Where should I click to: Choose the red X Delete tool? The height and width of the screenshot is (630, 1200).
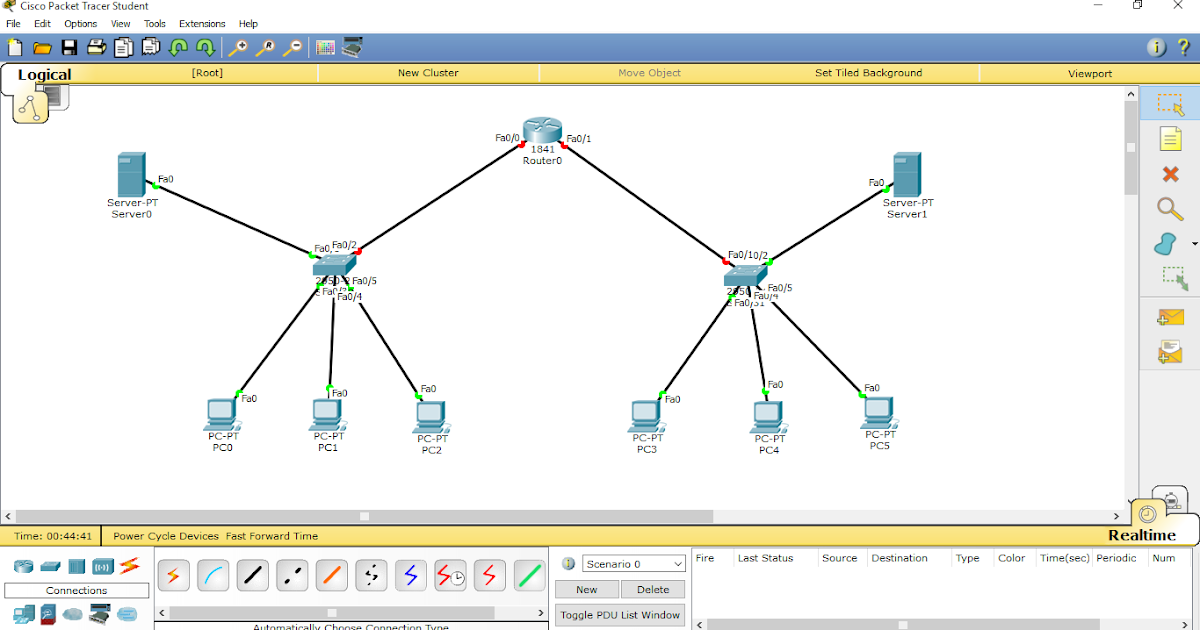pos(1170,174)
